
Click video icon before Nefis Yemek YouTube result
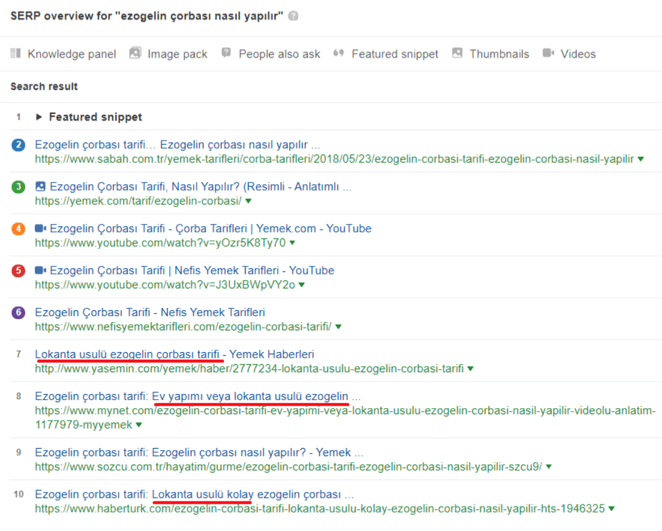click(41, 270)
